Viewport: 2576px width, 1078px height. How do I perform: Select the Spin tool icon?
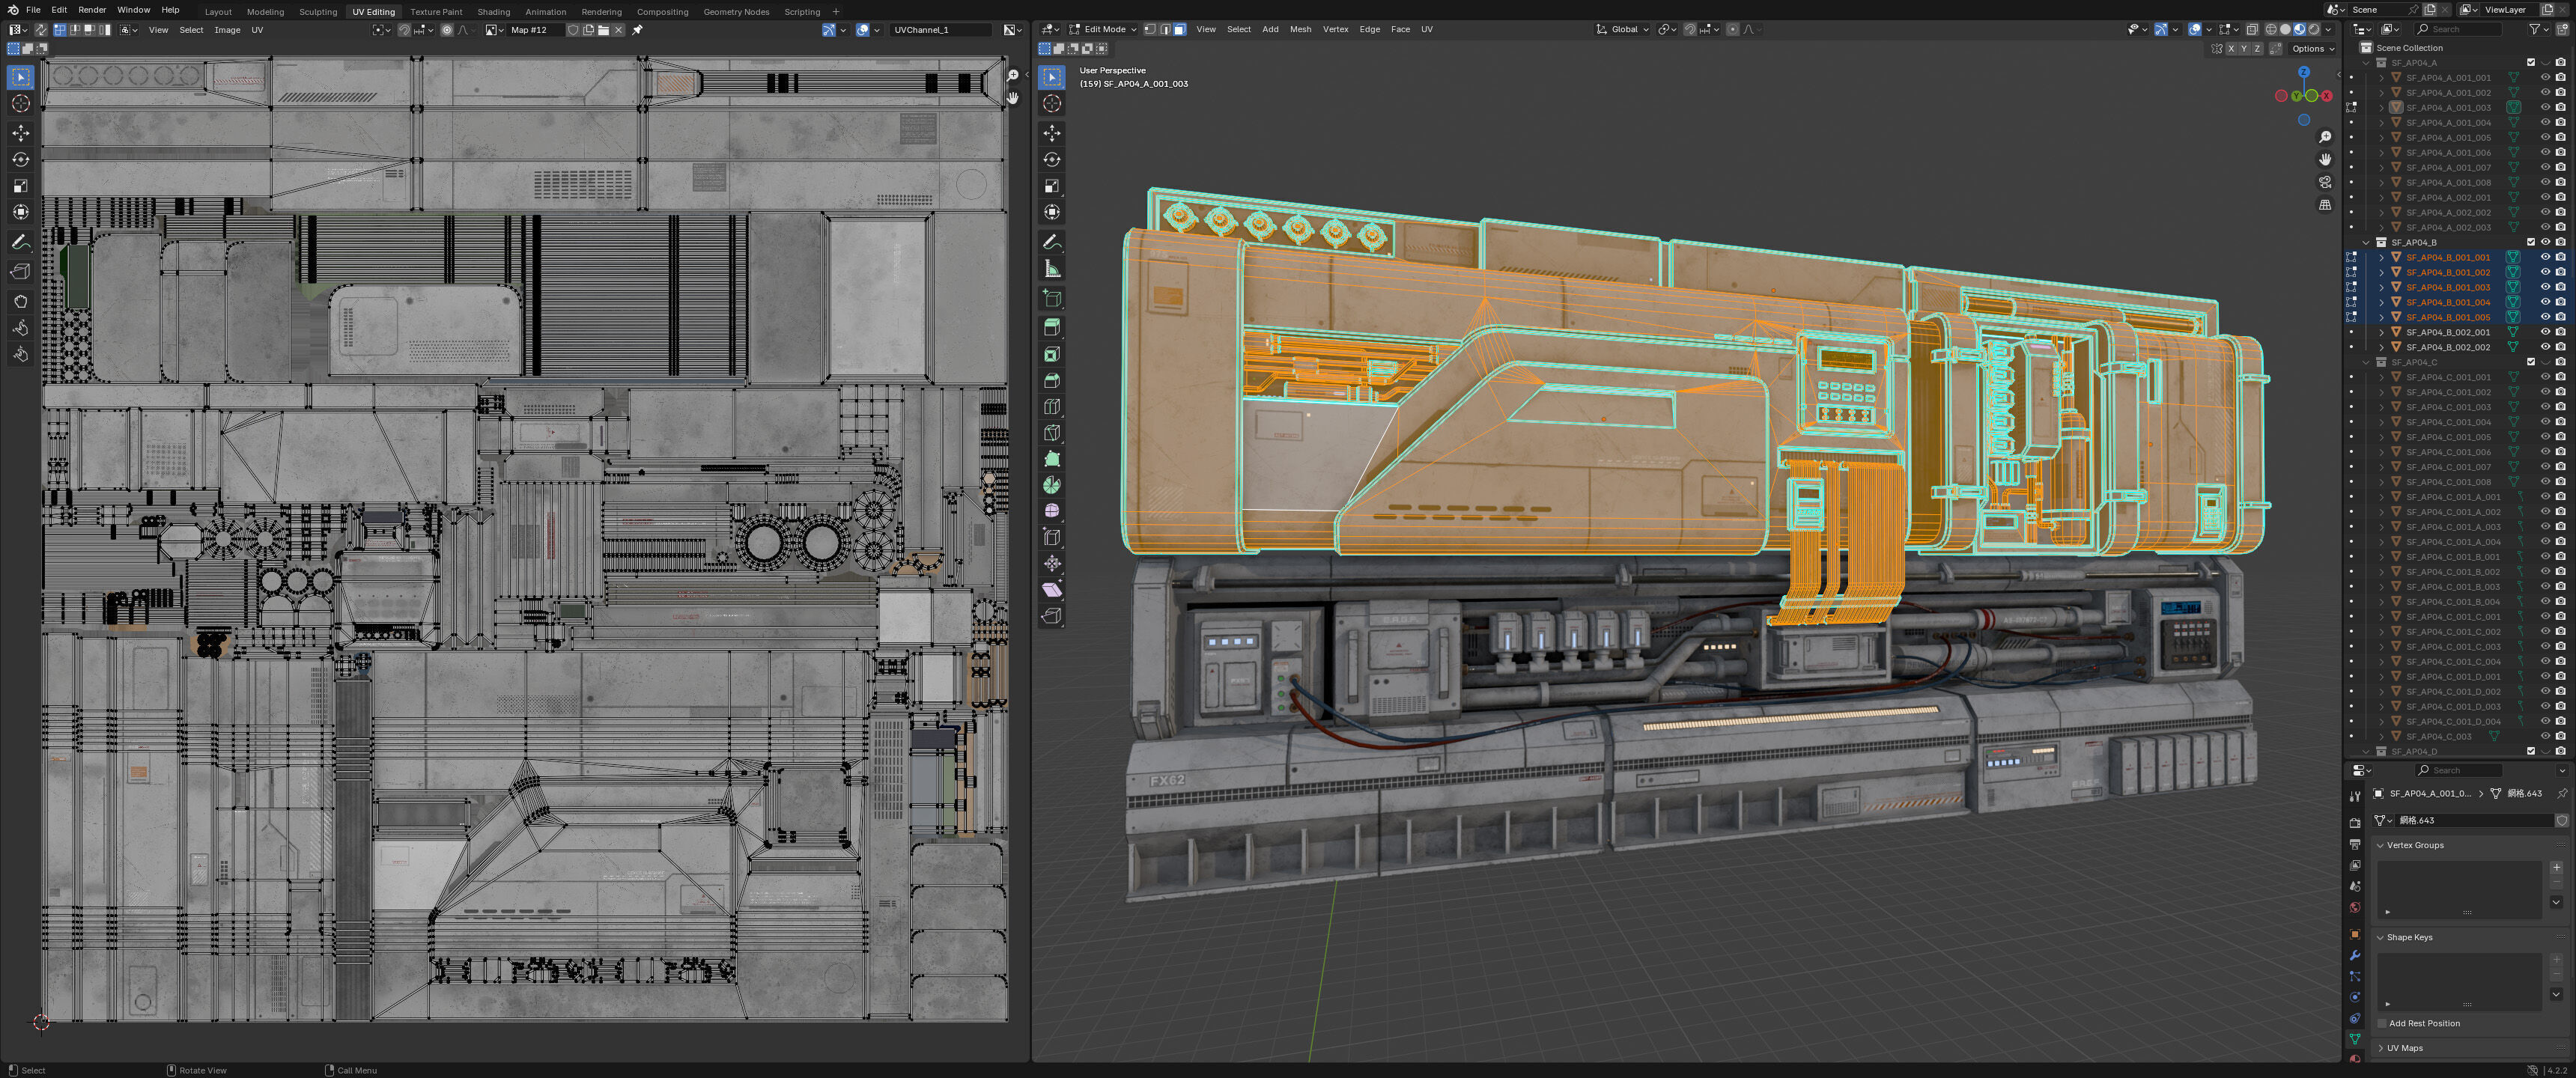click(1052, 485)
